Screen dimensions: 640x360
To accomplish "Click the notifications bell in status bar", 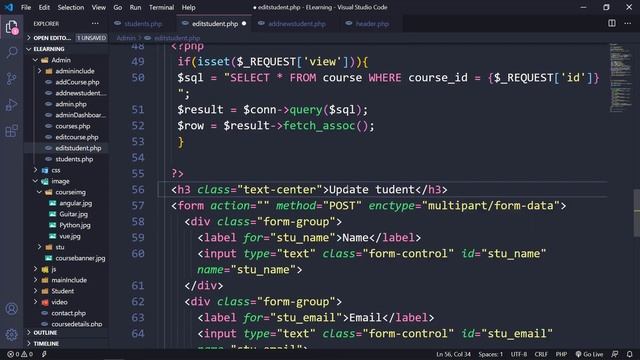I will (629, 354).
